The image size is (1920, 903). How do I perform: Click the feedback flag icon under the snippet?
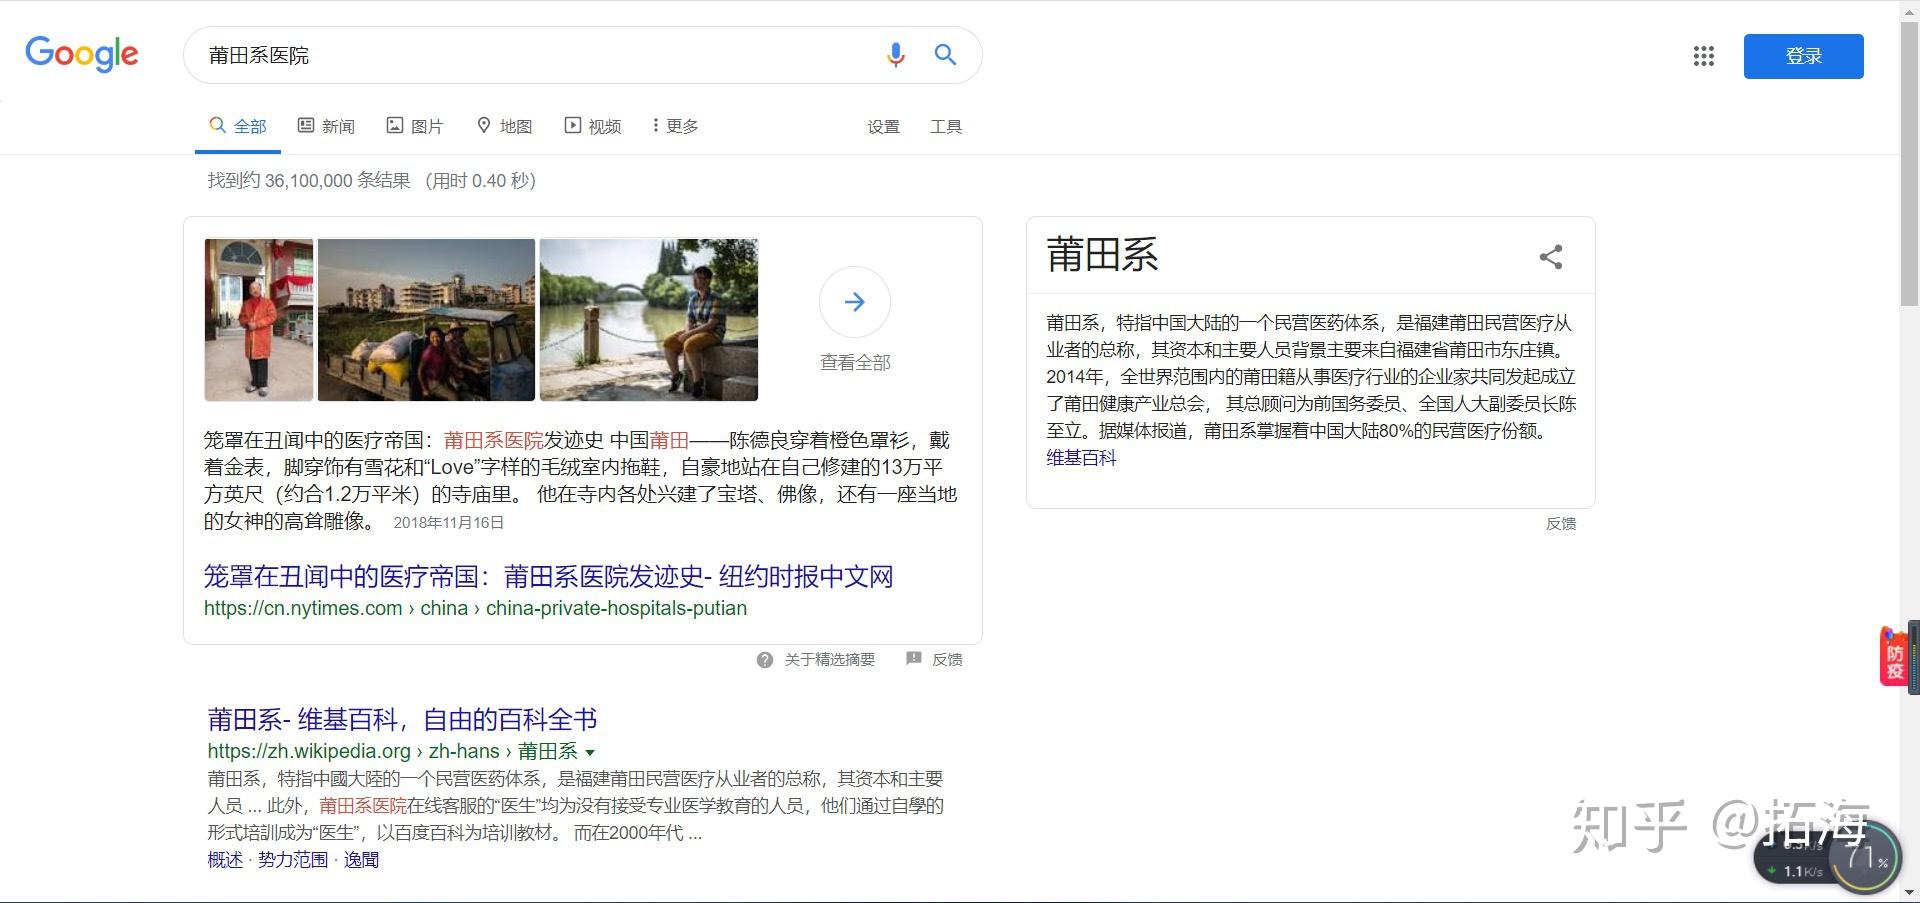click(x=913, y=659)
